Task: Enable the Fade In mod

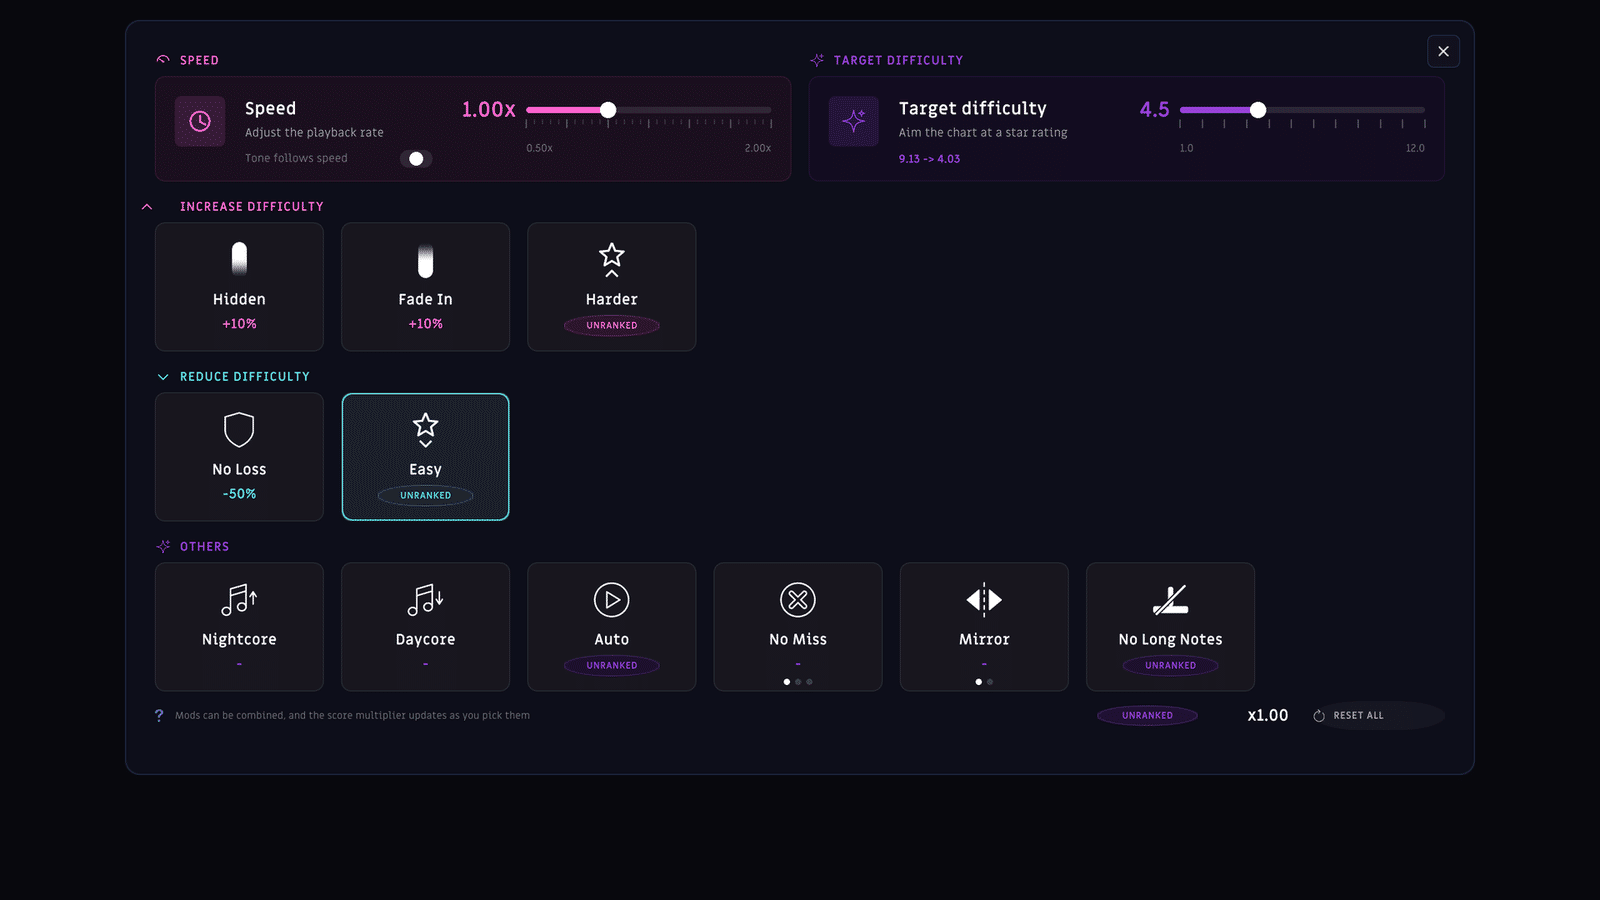Action: [425, 287]
